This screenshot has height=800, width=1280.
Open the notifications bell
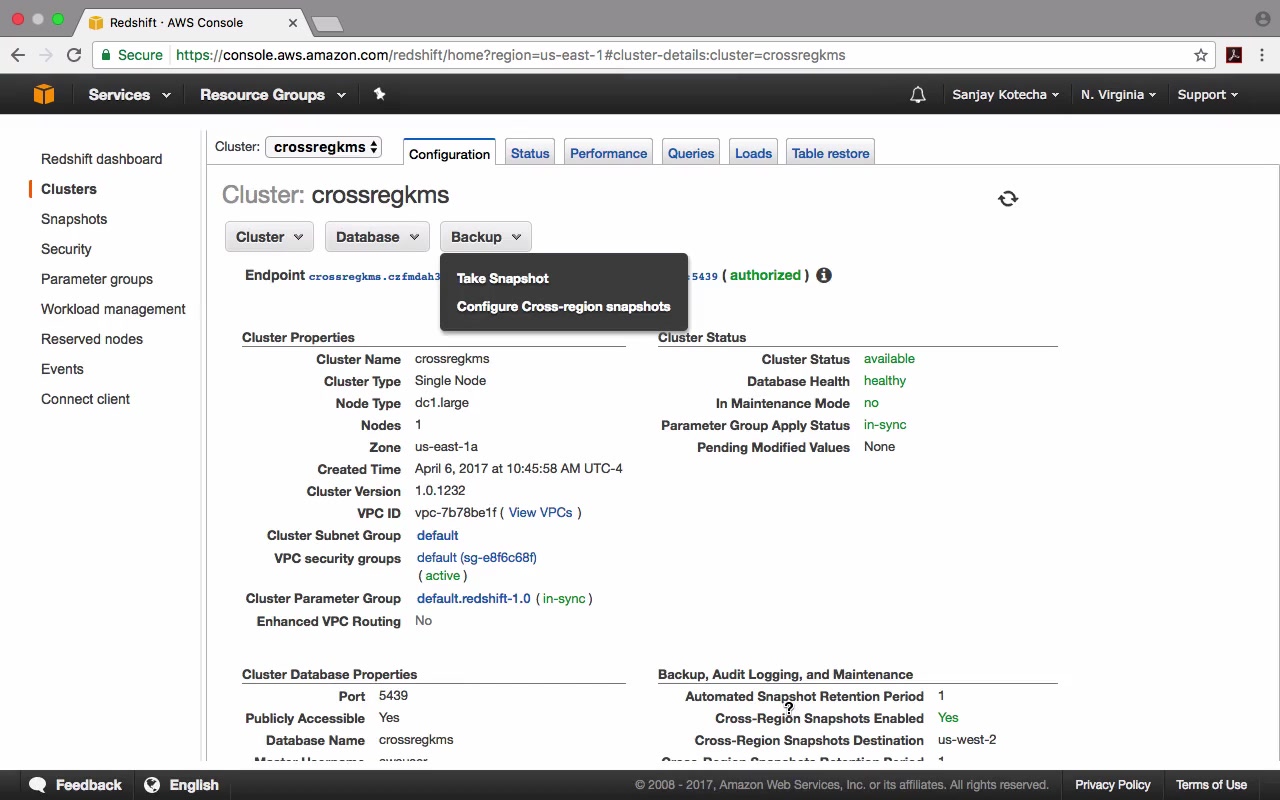(917, 95)
